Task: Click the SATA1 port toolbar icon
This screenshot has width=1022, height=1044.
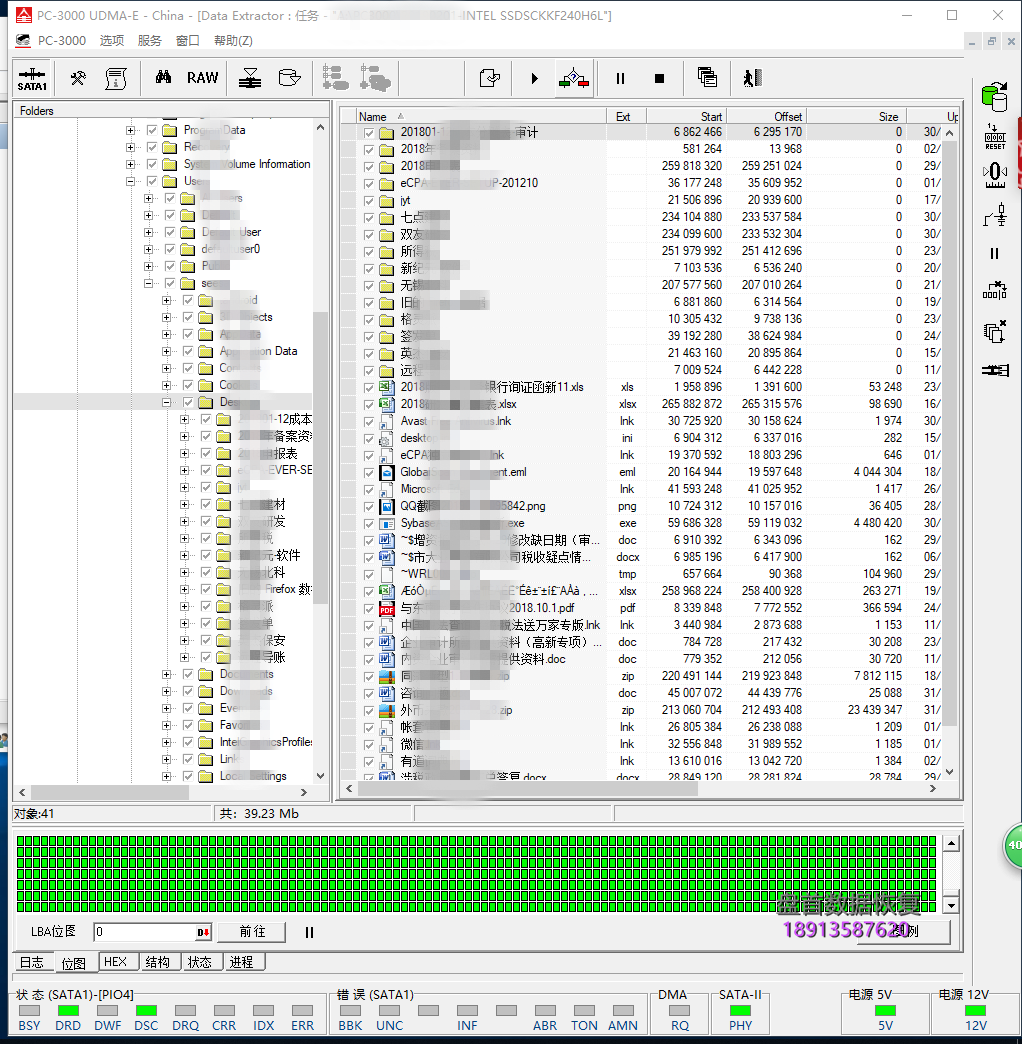Action: point(32,78)
